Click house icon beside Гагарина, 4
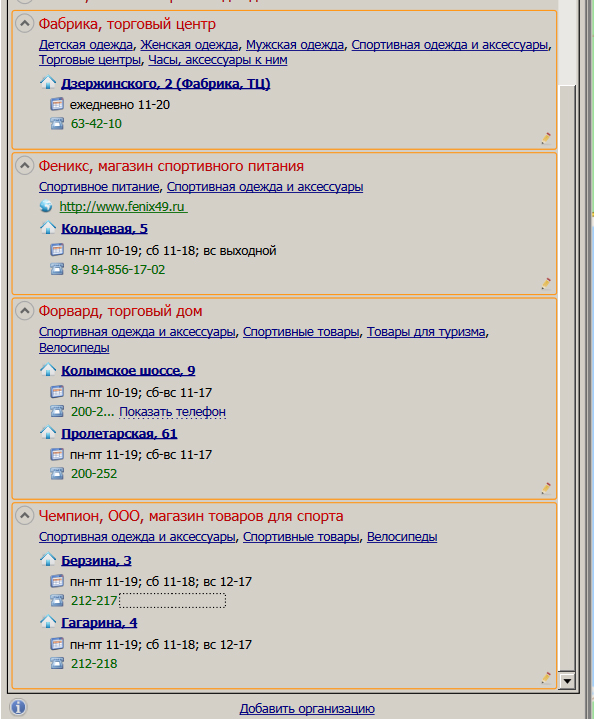This screenshot has width=594, height=719. click(48, 621)
